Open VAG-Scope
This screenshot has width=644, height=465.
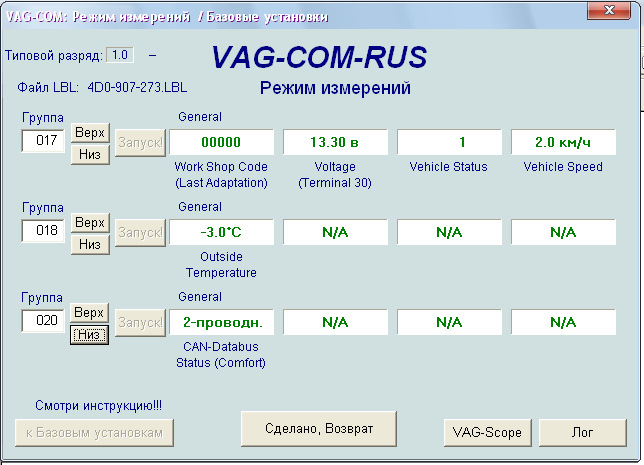click(x=488, y=433)
